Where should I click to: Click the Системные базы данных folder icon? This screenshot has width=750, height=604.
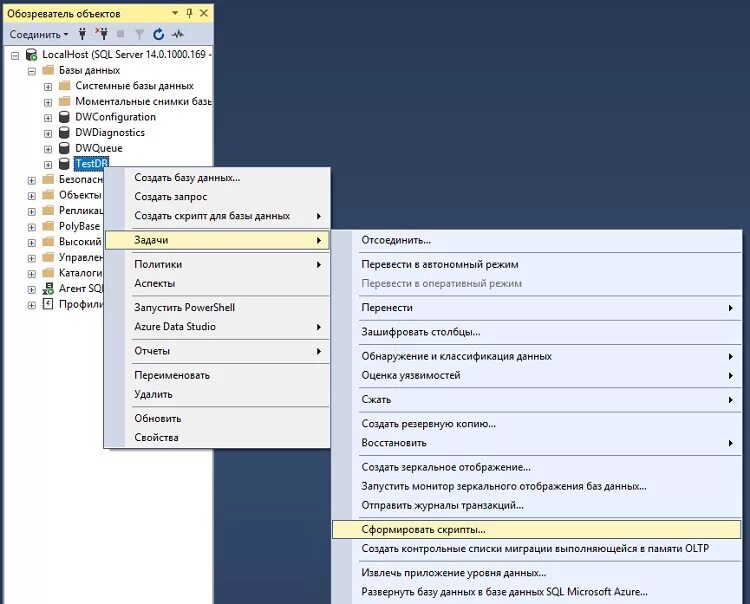[65, 86]
